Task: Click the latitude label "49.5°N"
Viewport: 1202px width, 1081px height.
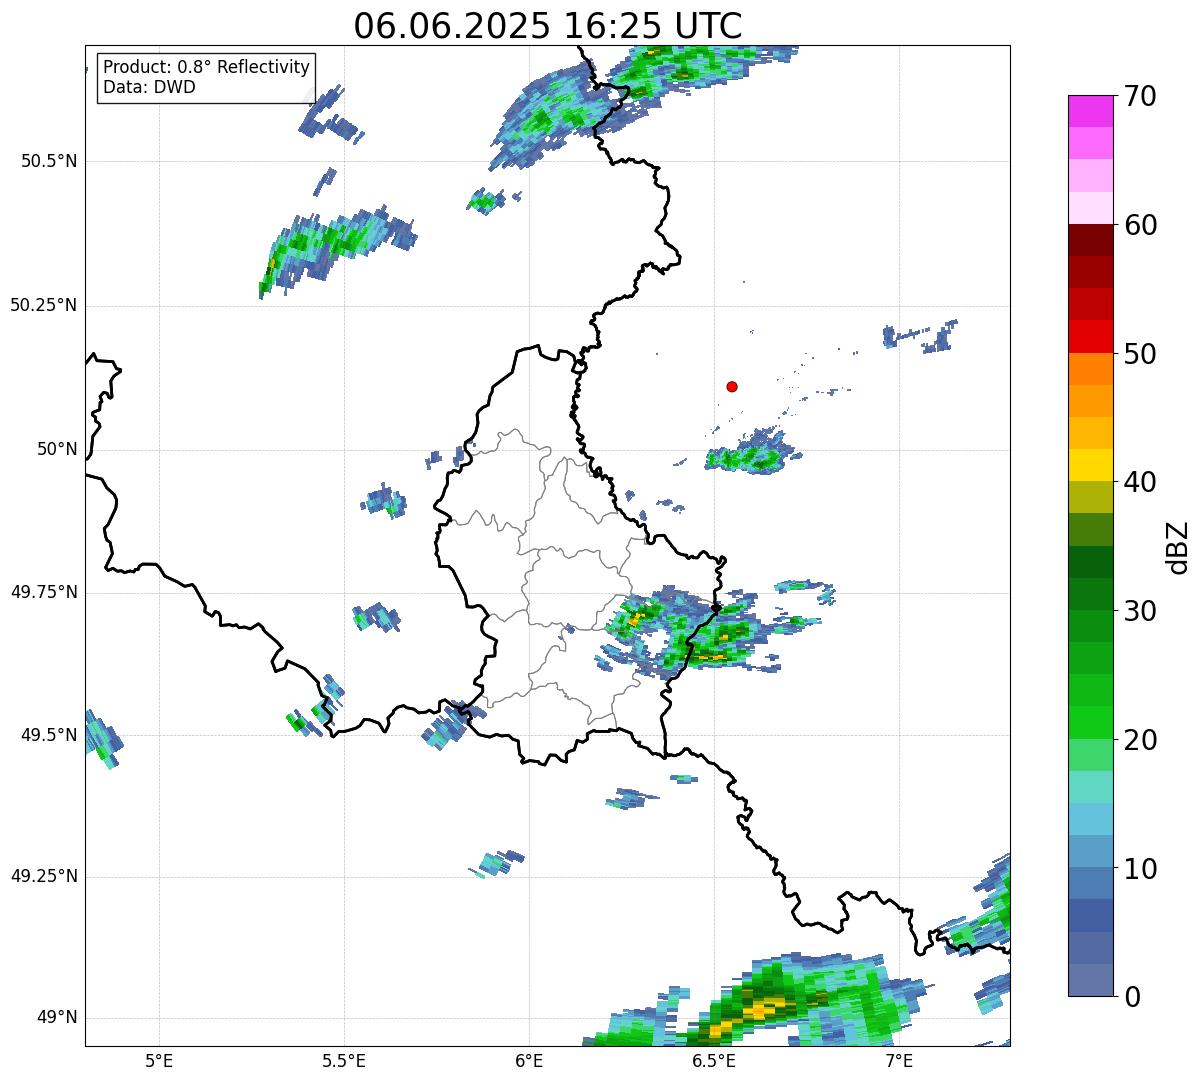Action: point(49,735)
